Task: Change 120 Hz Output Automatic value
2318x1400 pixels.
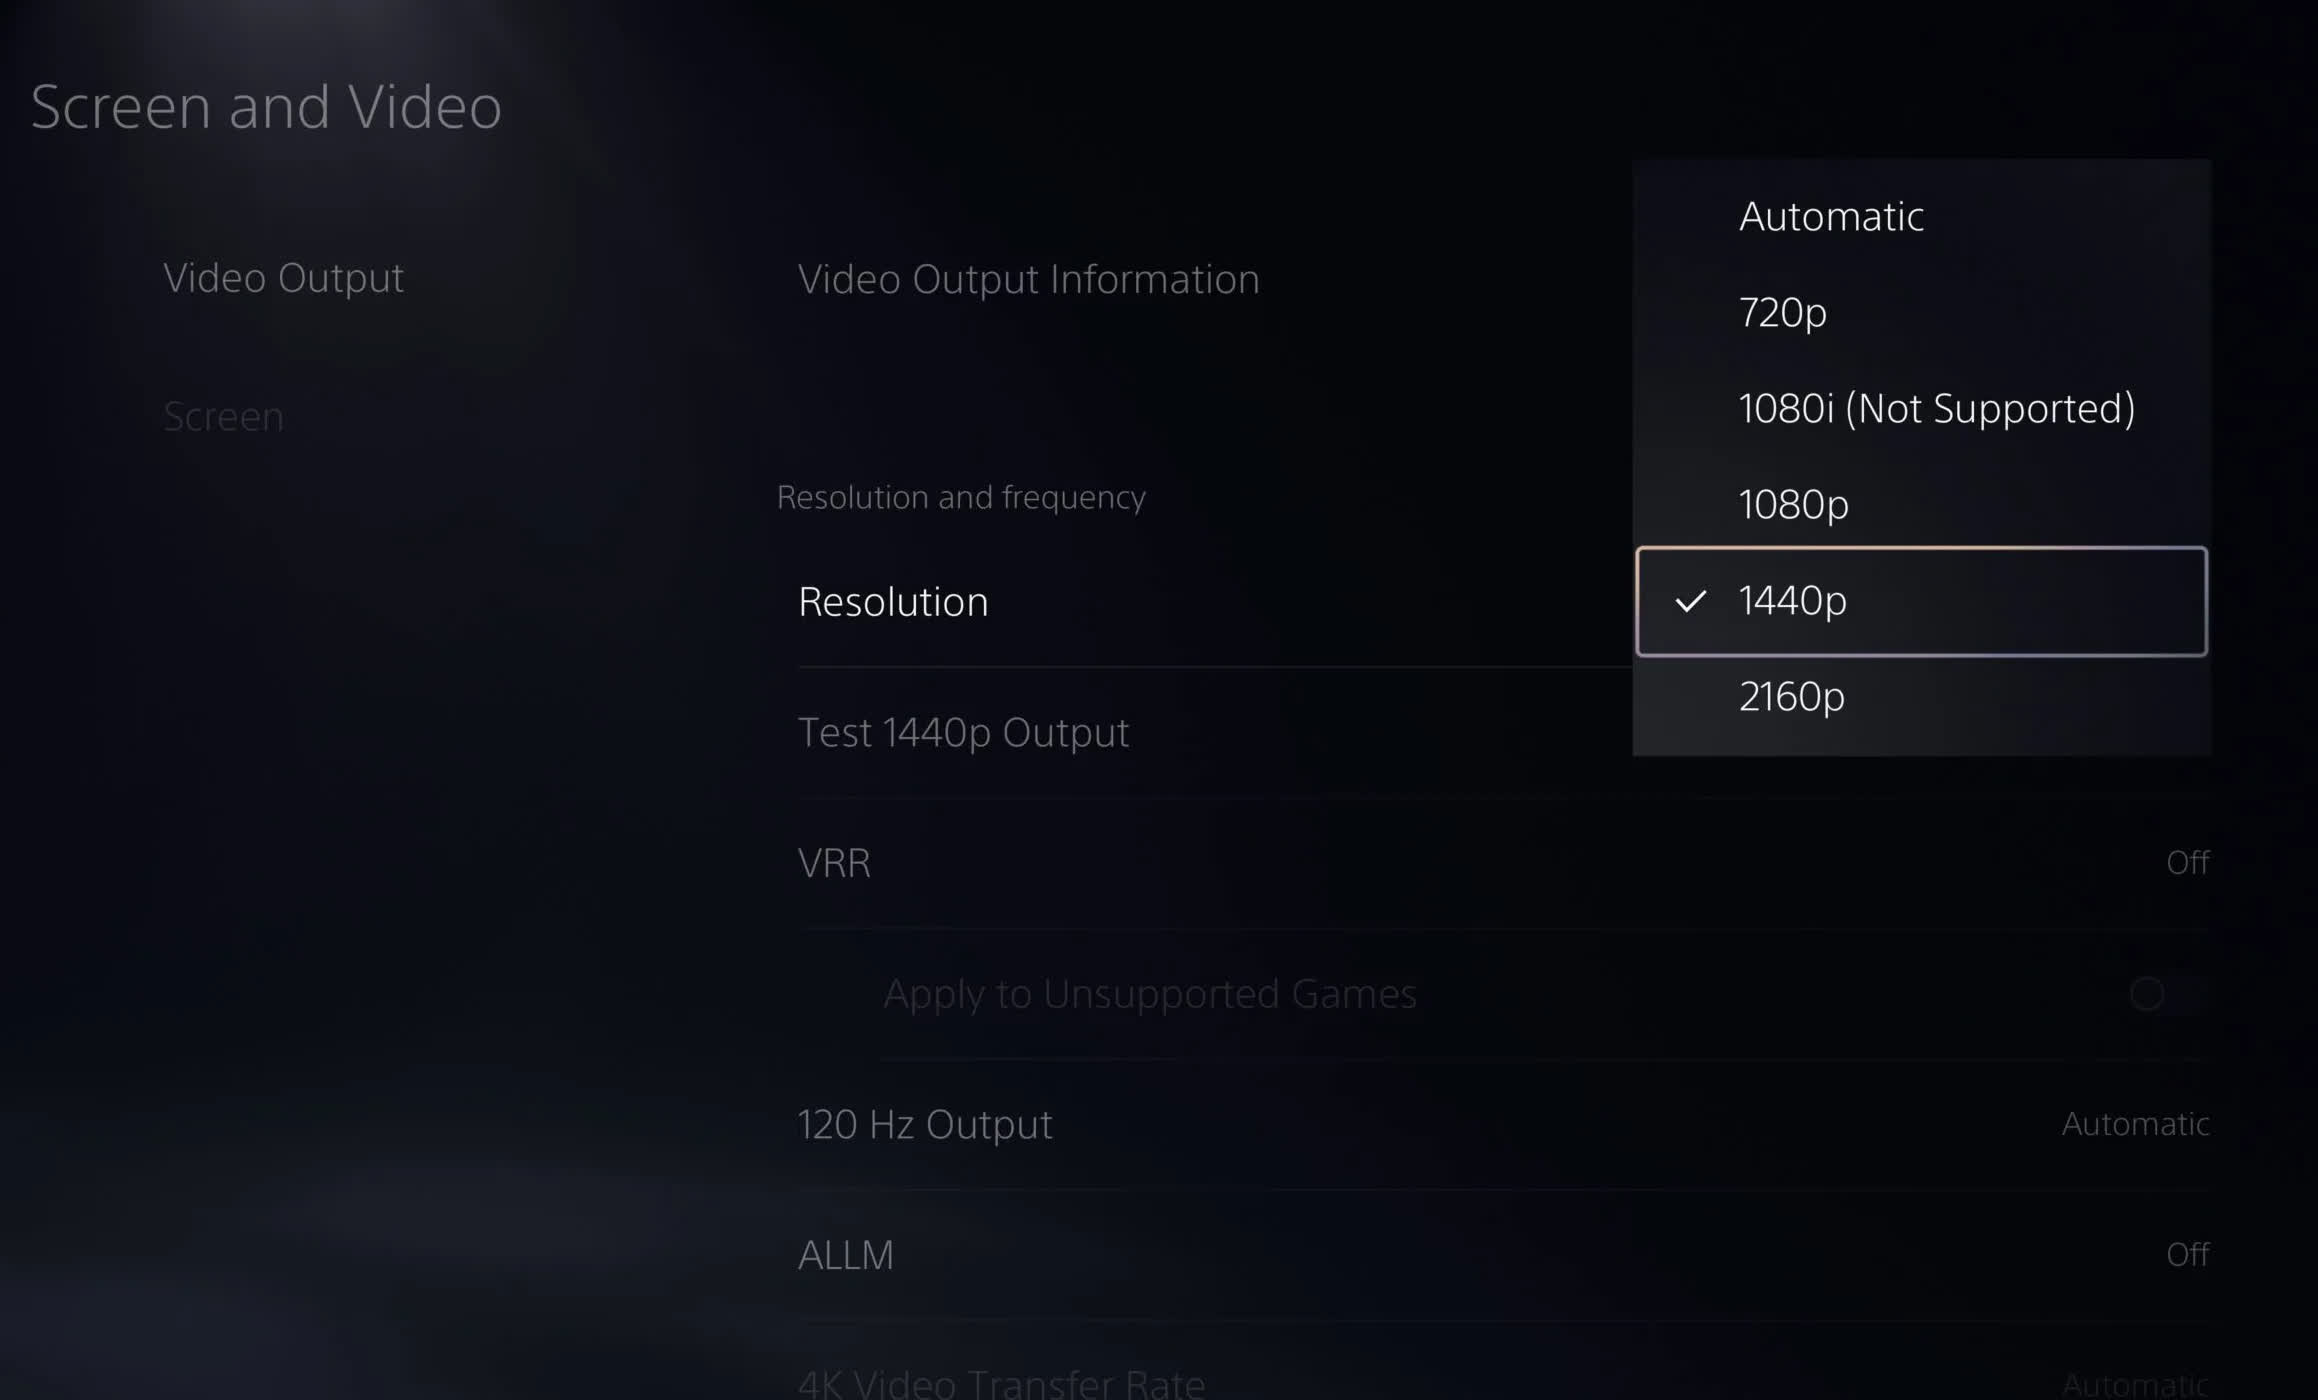Action: click(2135, 1124)
